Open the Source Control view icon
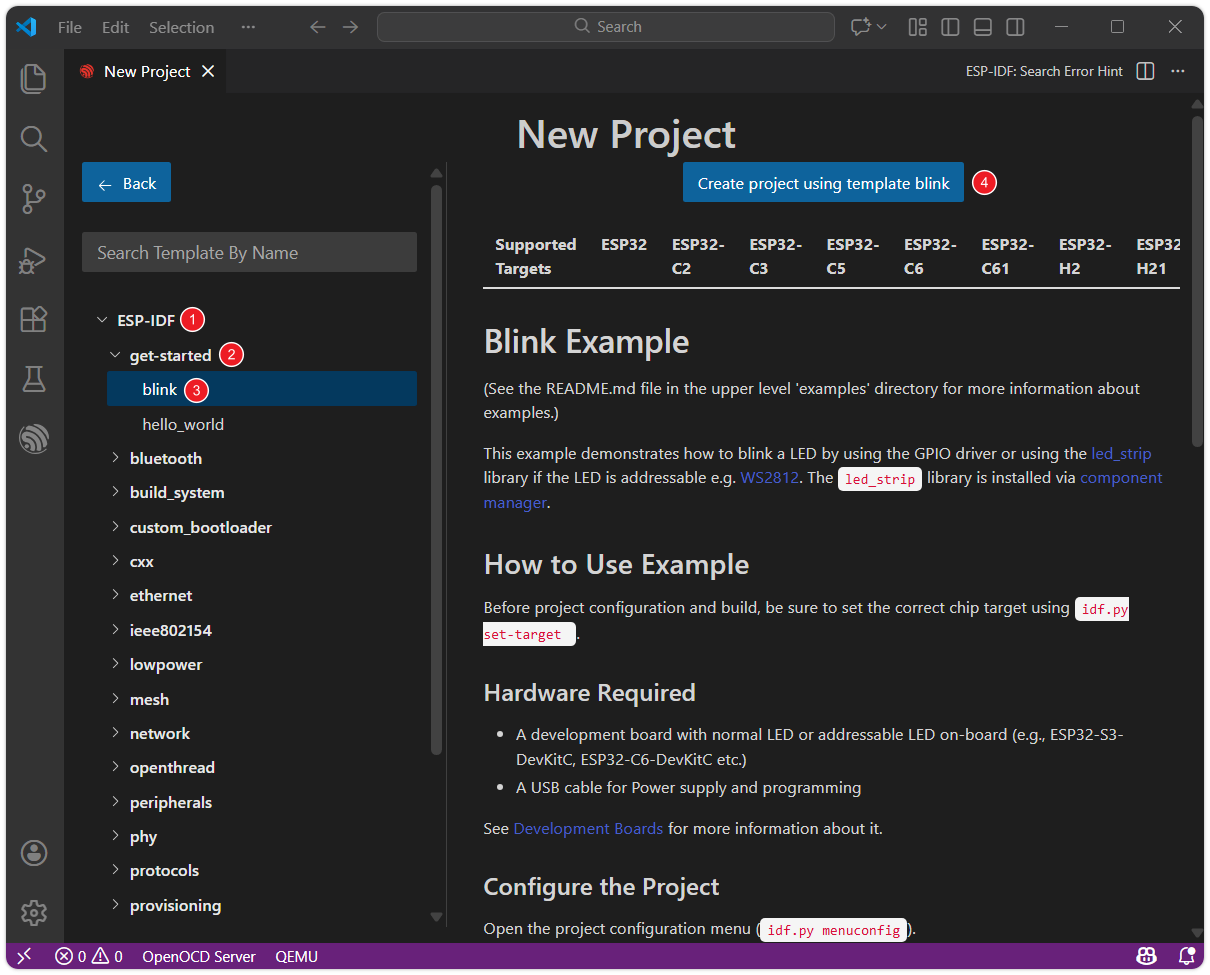1210x975 pixels. 34,199
